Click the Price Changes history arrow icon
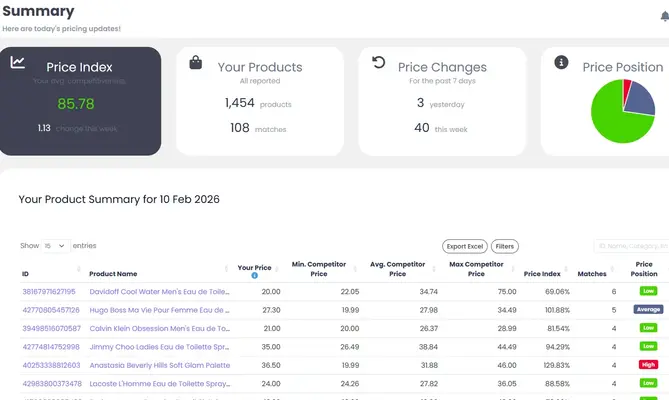The height and width of the screenshot is (400, 669). [x=378, y=62]
